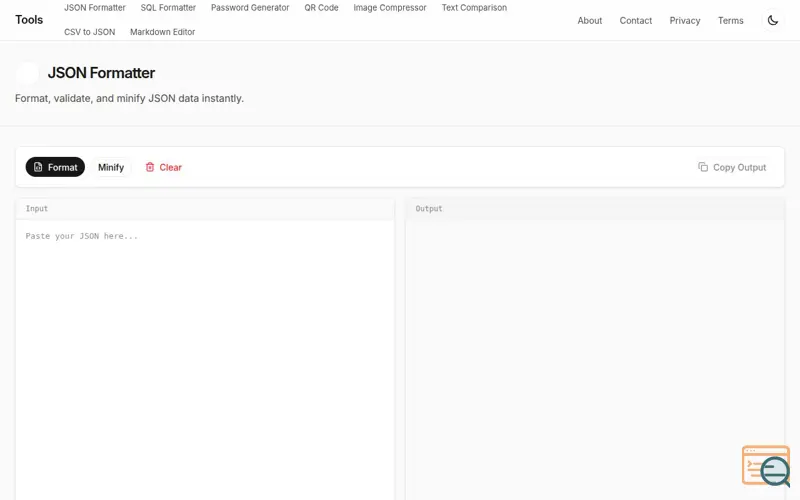This screenshot has width=800, height=500.
Task: Click inside the Output panel area
Action: point(595,360)
